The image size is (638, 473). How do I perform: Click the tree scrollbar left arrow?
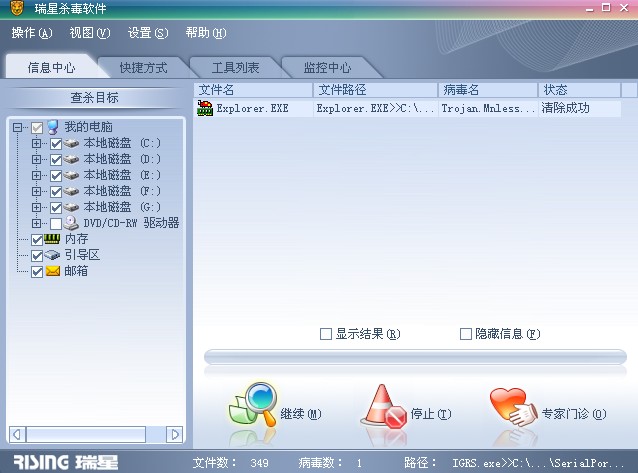point(17,435)
